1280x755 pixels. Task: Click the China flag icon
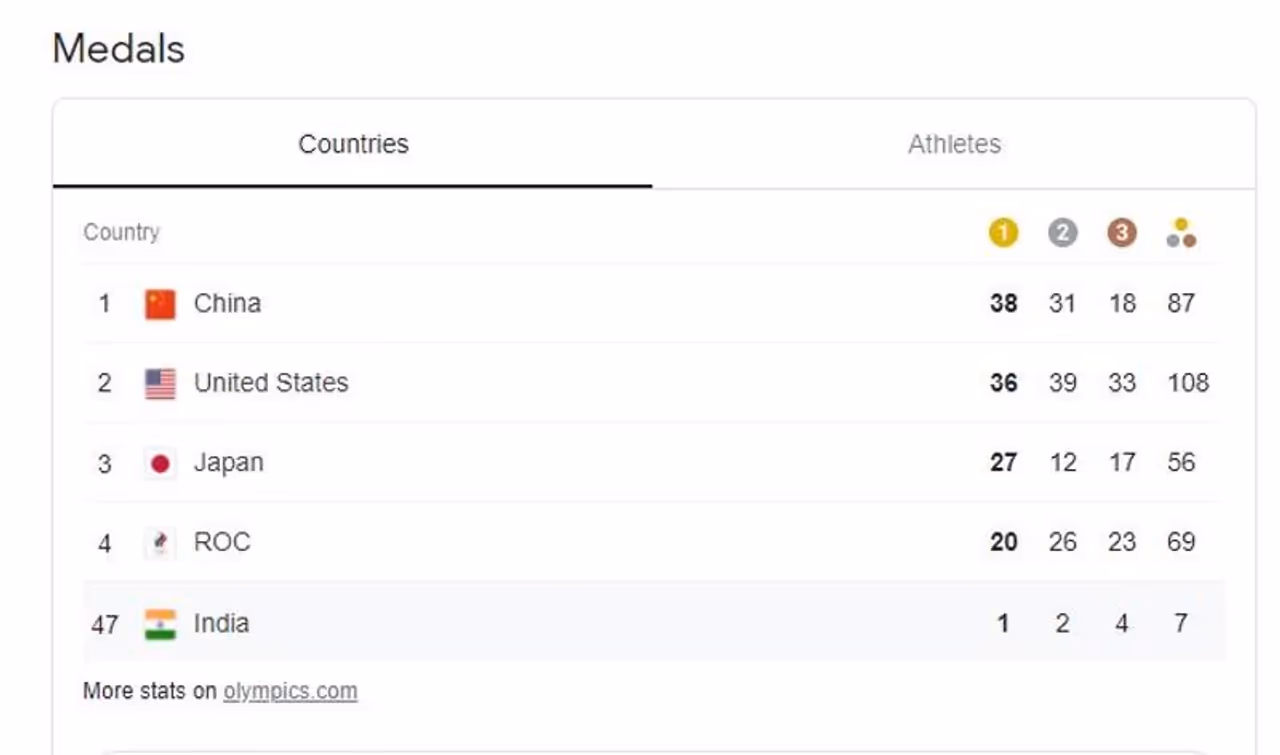pos(160,304)
